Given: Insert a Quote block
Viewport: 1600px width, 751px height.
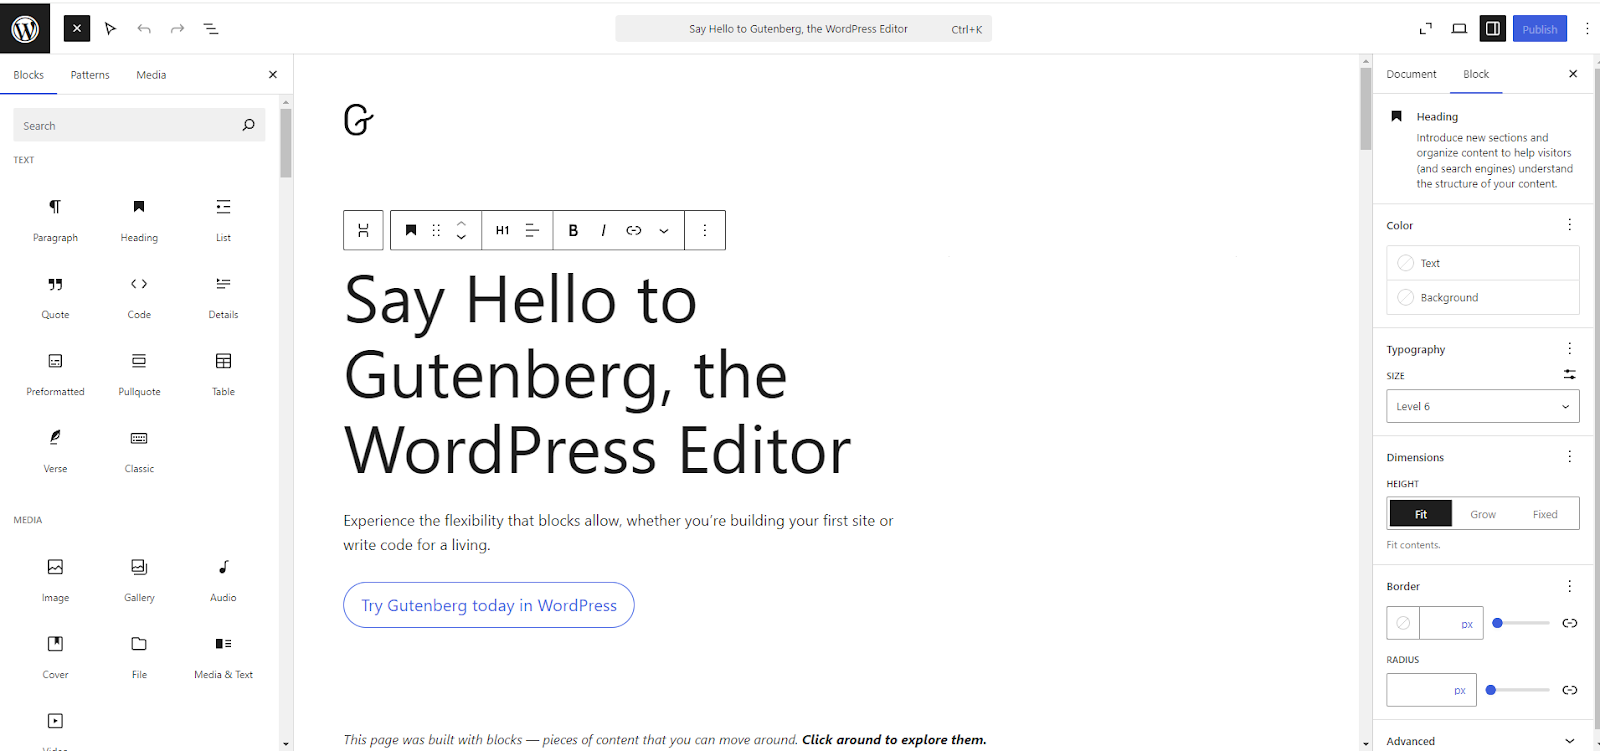Looking at the screenshot, I should [x=55, y=296].
